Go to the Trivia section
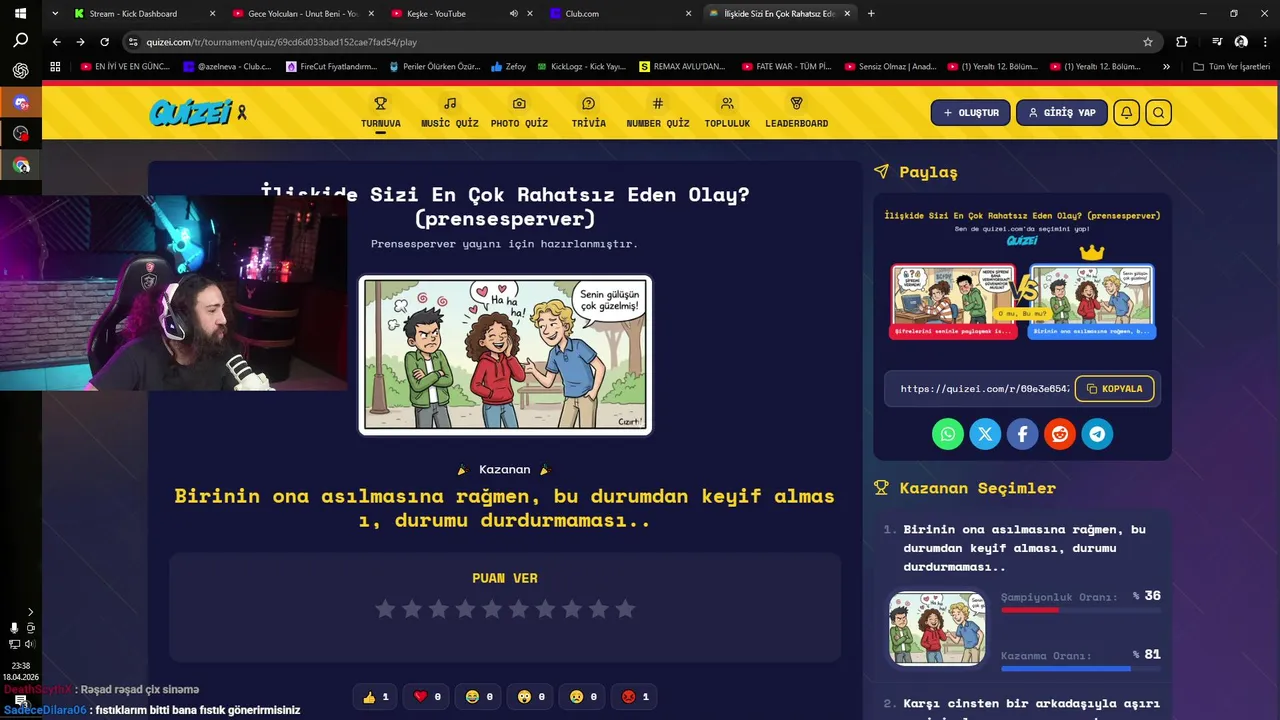The image size is (1280, 720). click(588, 112)
